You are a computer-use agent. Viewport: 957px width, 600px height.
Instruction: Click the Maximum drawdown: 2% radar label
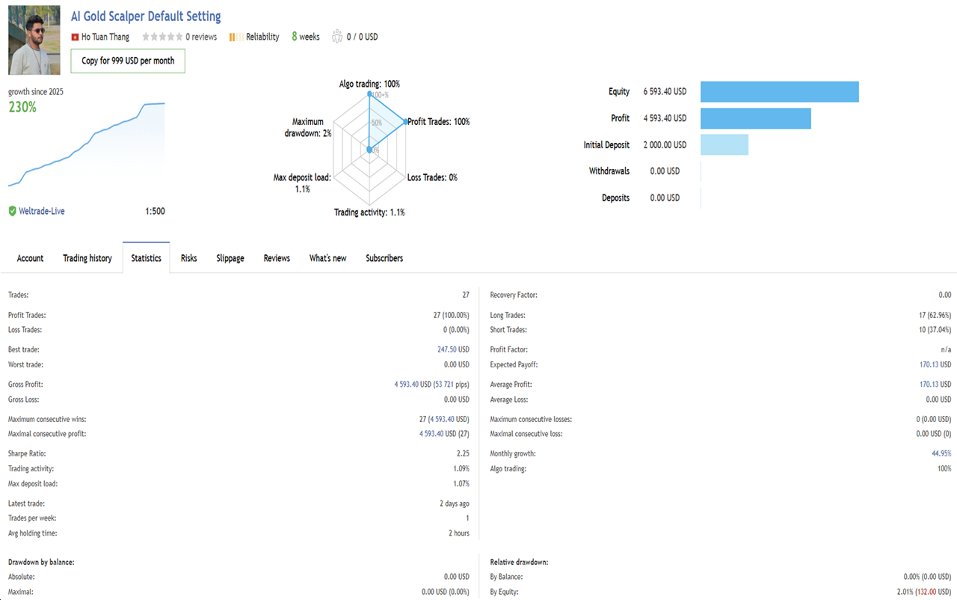pos(308,128)
